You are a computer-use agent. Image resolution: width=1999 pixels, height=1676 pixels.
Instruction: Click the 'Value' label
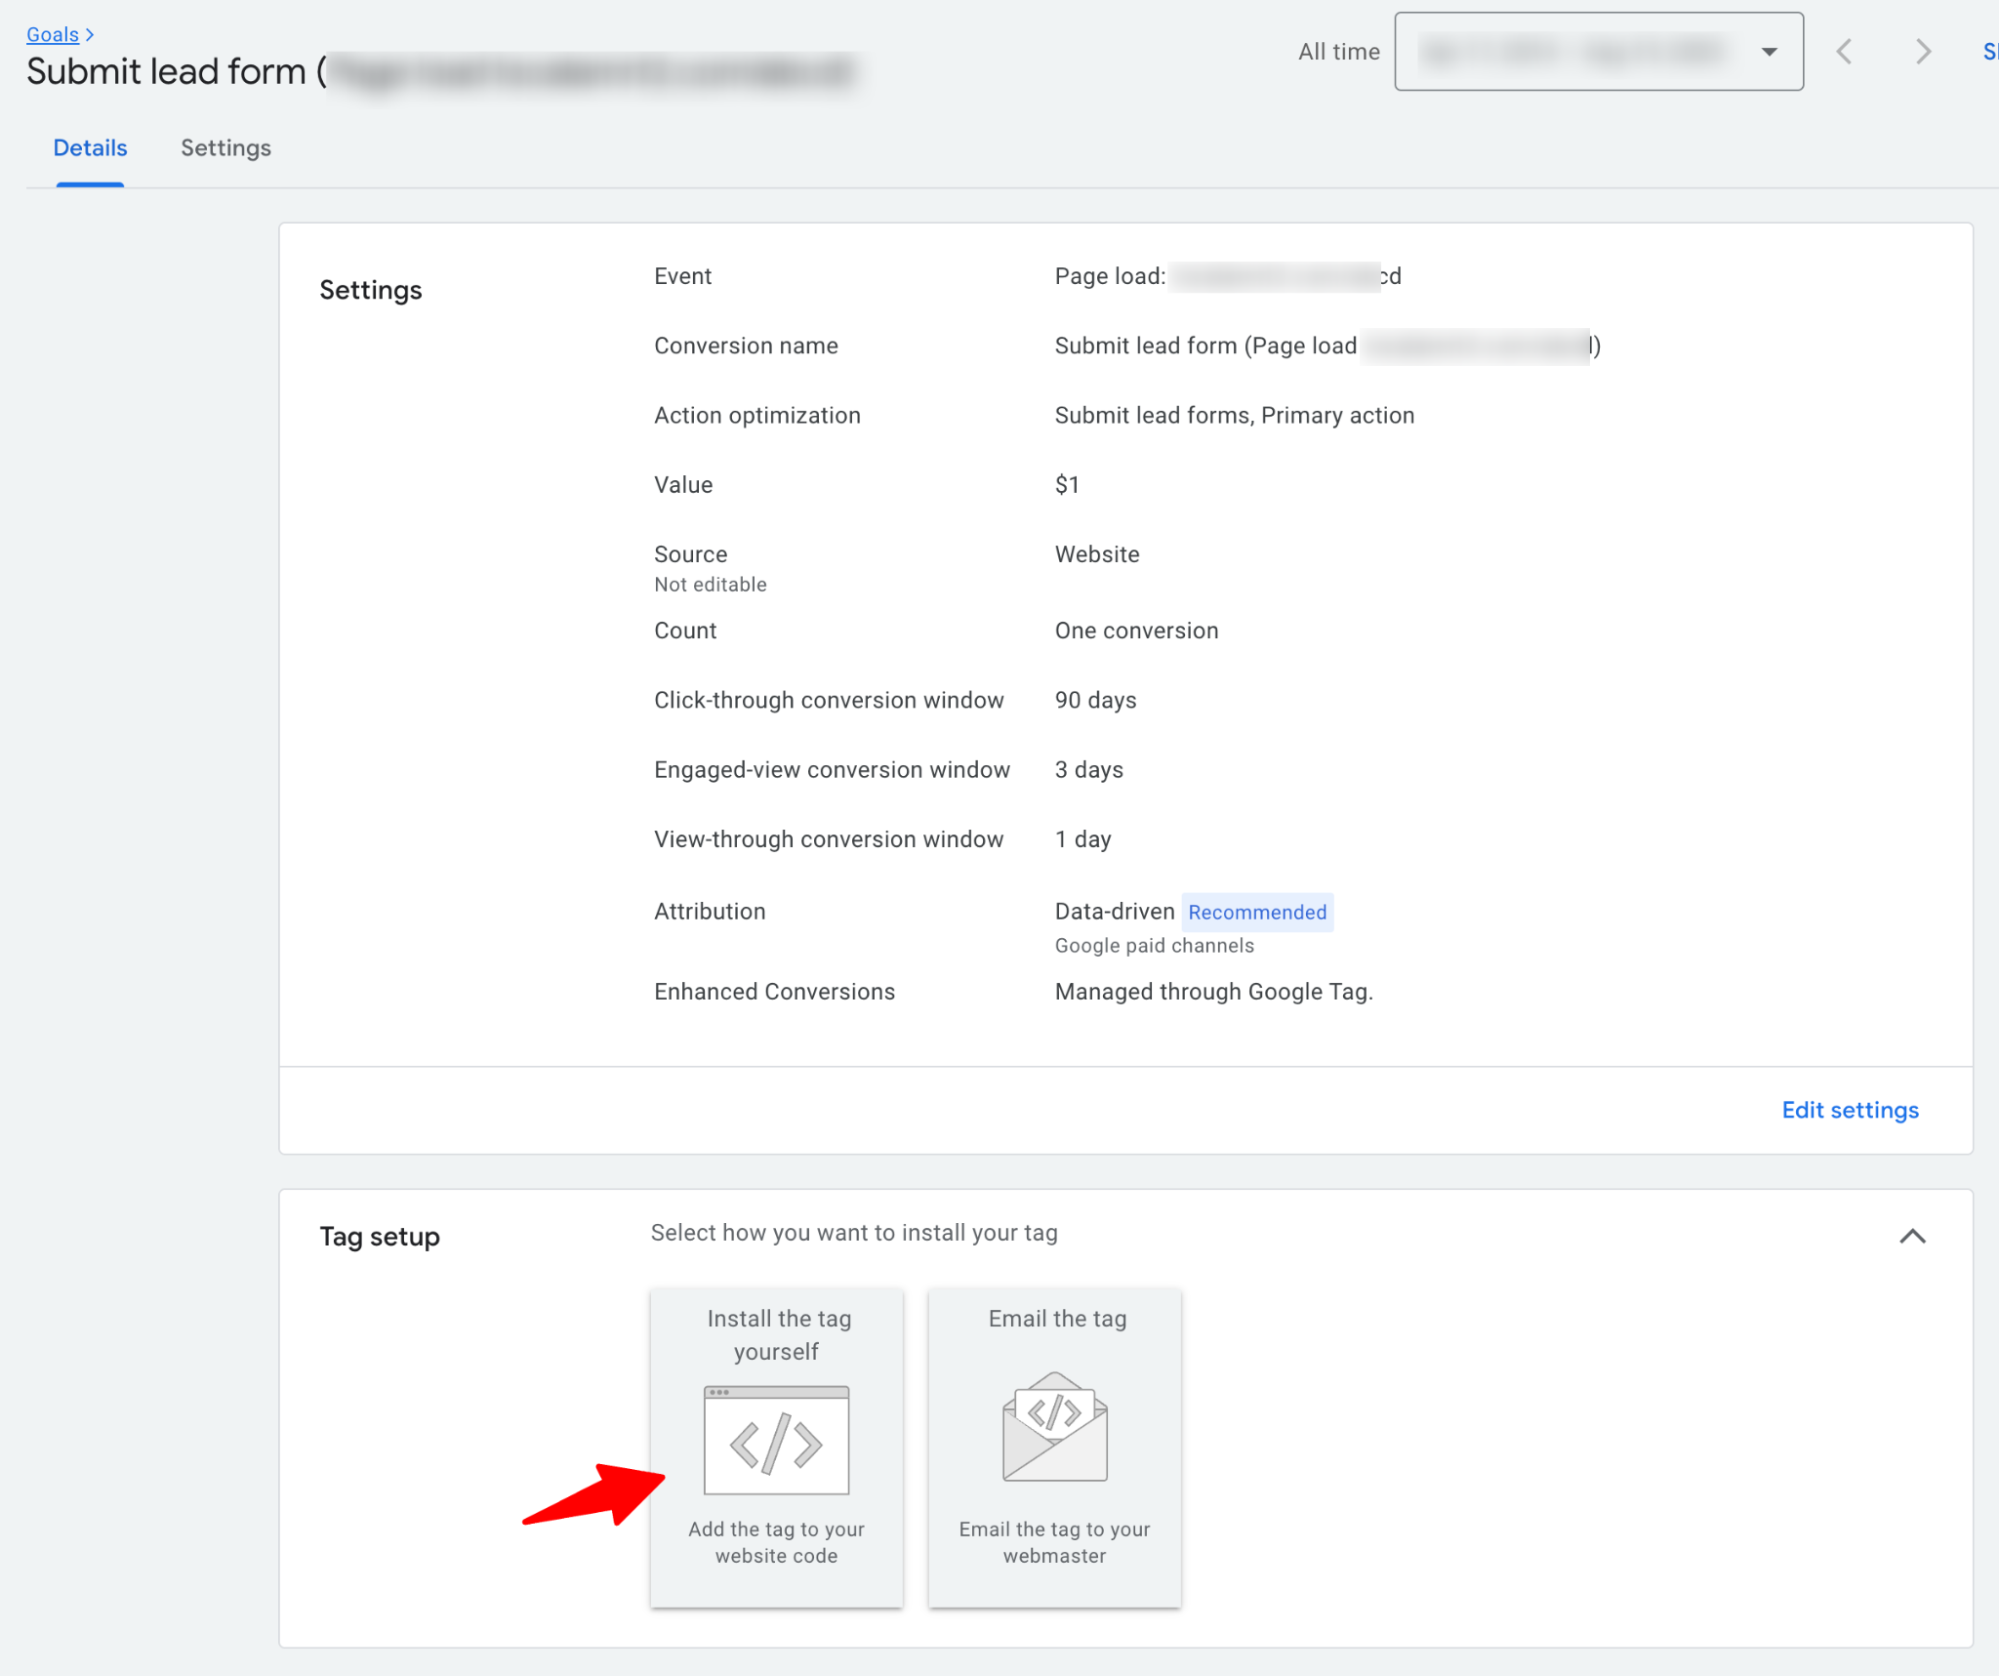pyautogui.click(x=683, y=485)
